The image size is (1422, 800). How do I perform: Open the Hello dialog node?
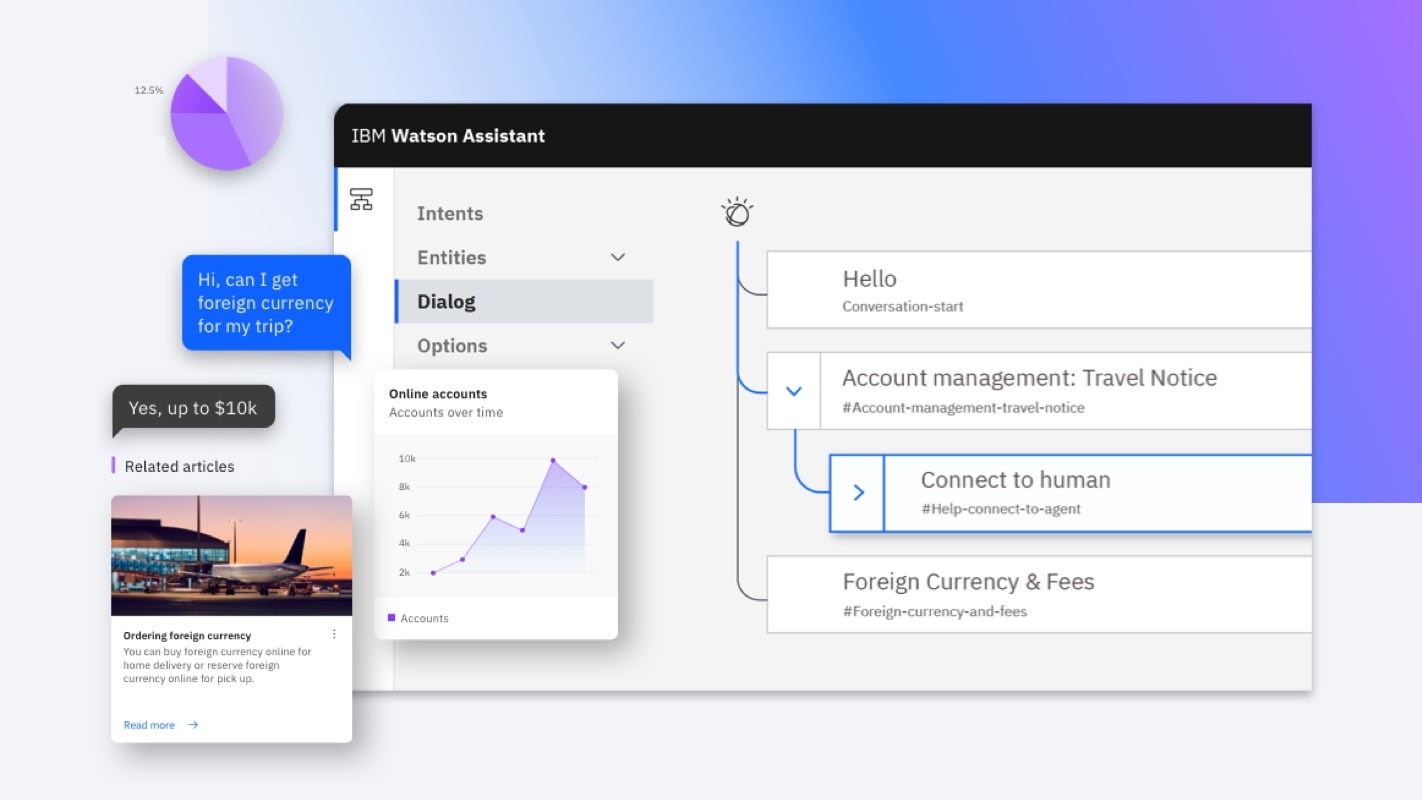(1039, 290)
